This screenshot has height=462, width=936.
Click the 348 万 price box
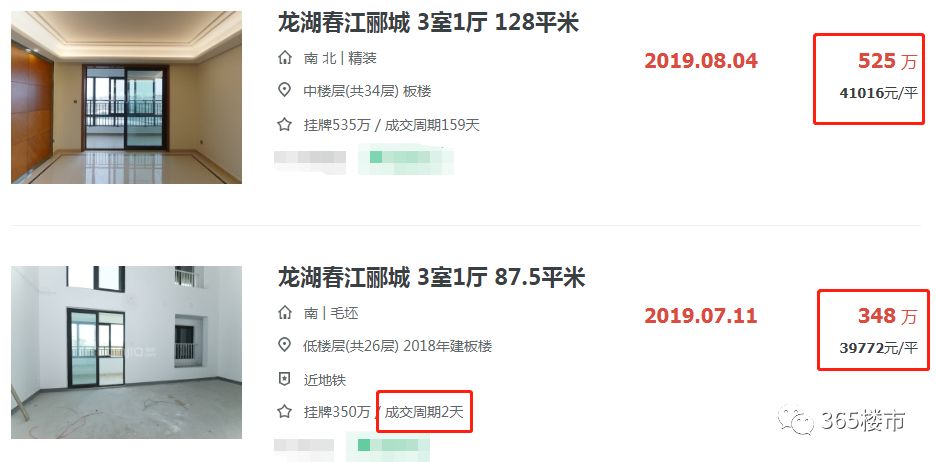click(x=873, y=329)
